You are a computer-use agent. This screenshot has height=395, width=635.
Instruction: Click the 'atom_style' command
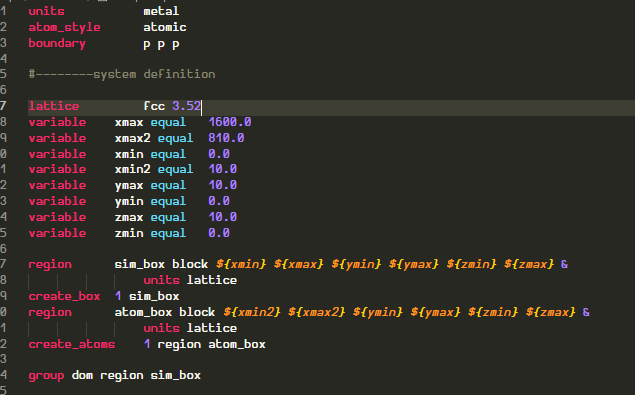[x=64, y=28]
